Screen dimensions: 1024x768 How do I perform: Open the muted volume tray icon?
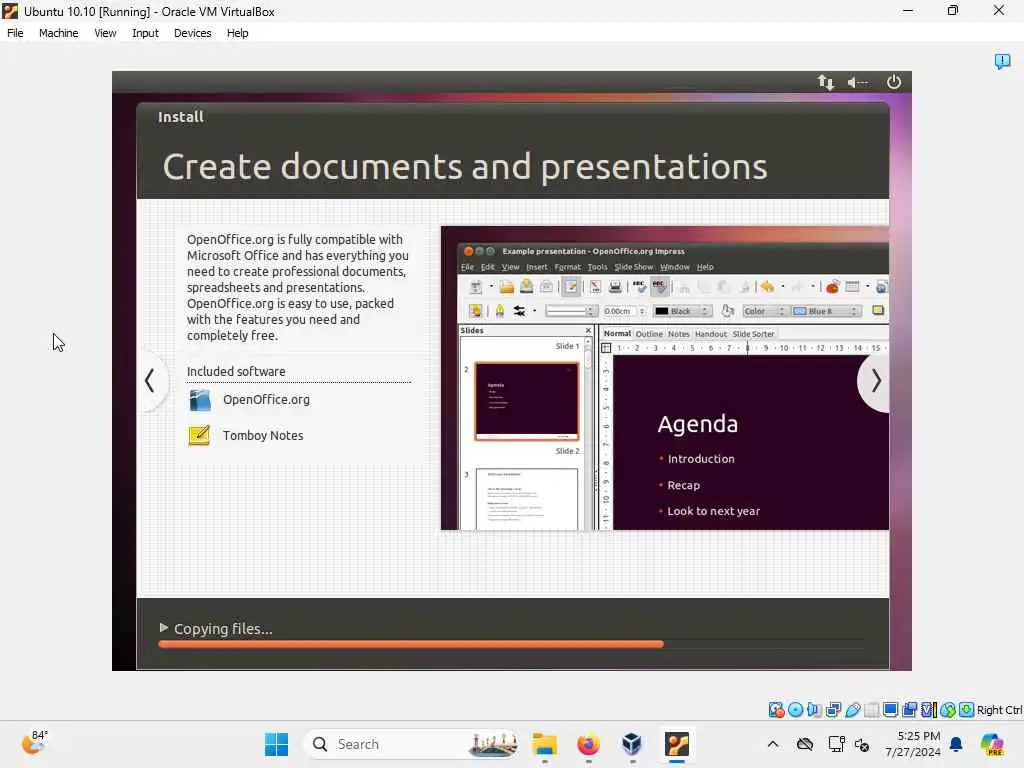pyautogui.click(x=862, y=744)
